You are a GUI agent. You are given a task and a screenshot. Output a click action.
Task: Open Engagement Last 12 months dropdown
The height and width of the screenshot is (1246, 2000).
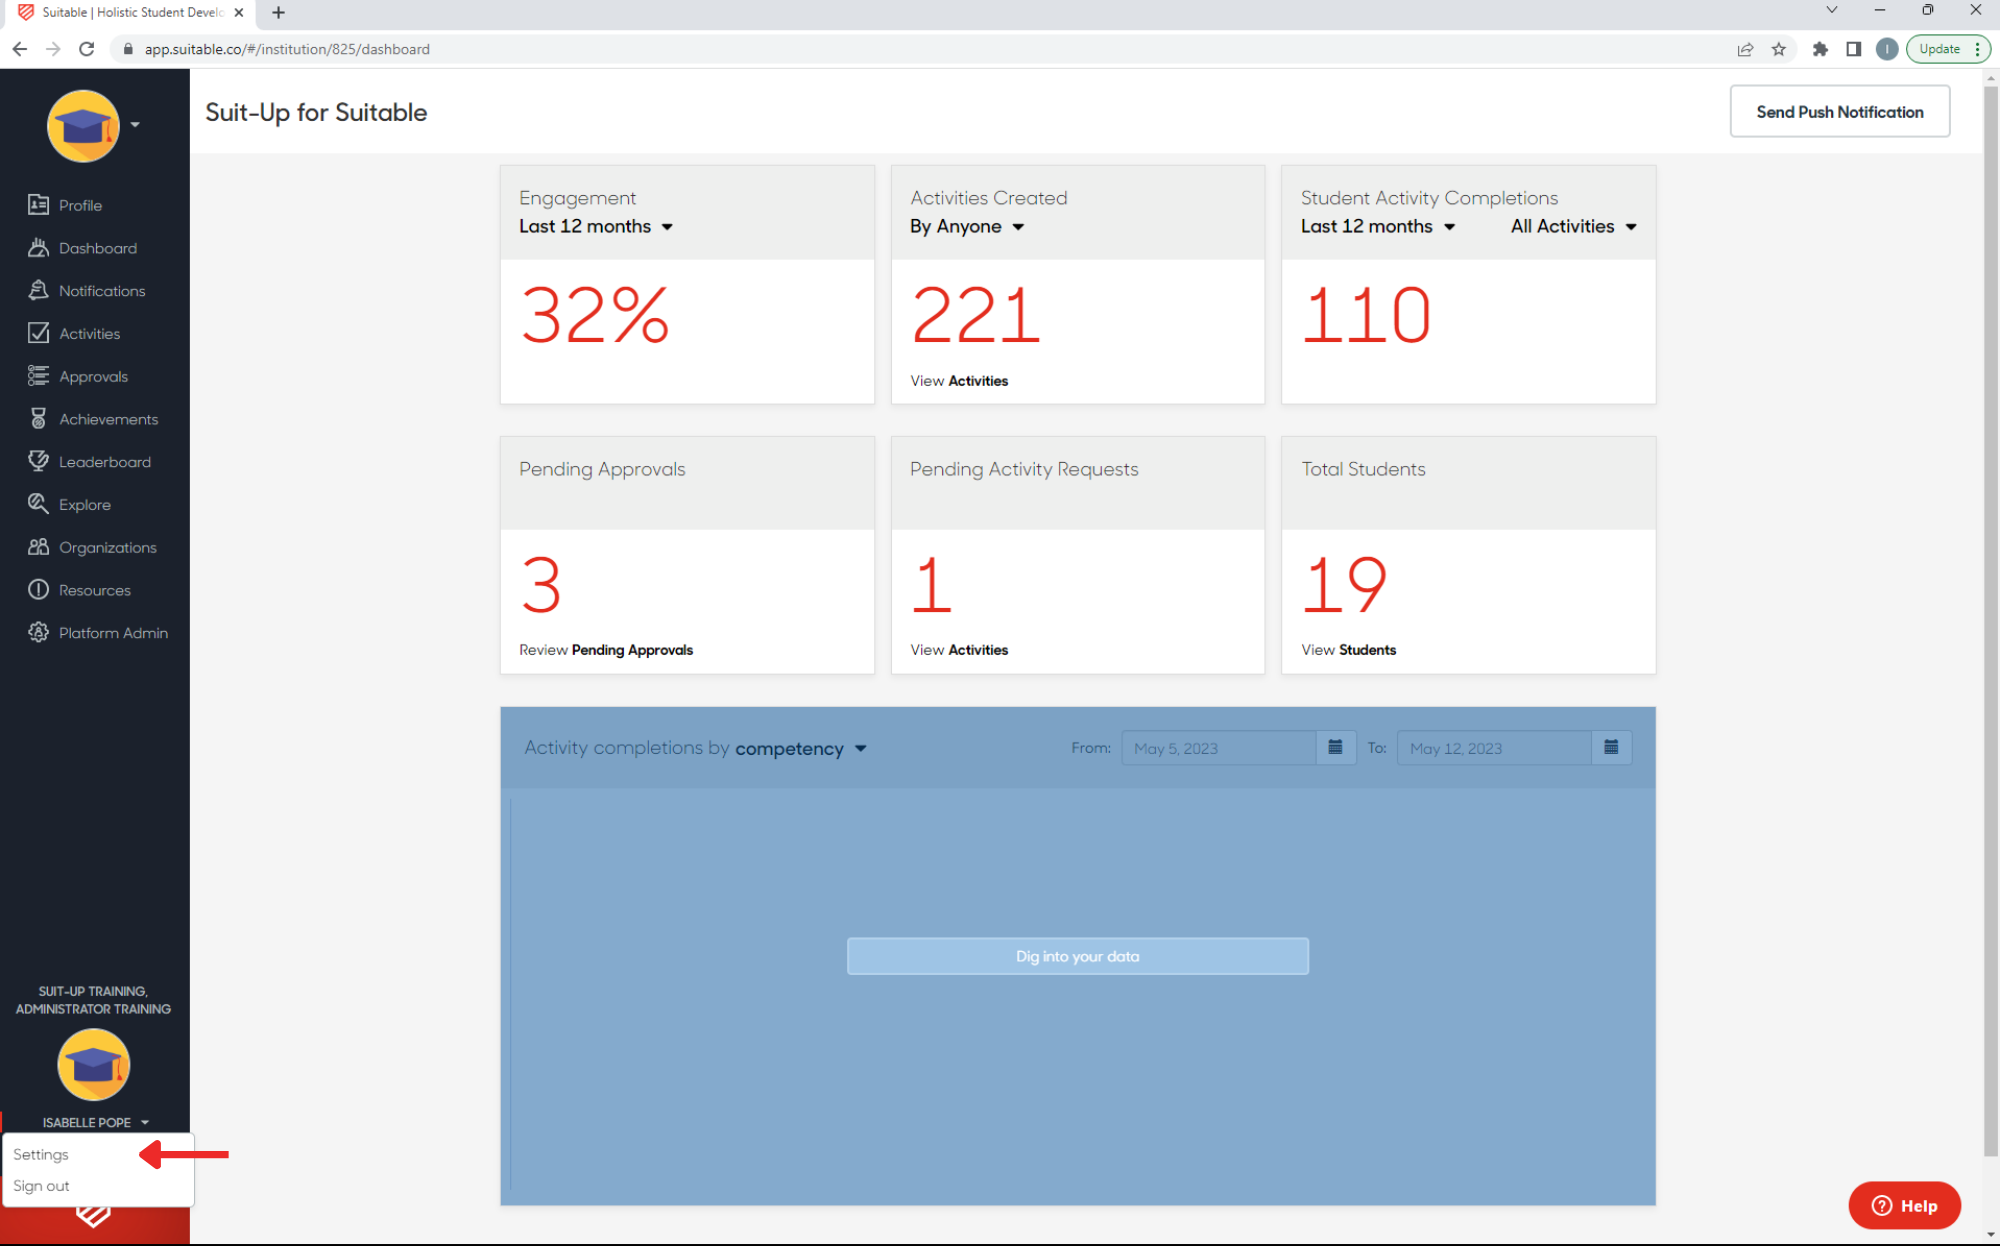(x=596, y=226)
